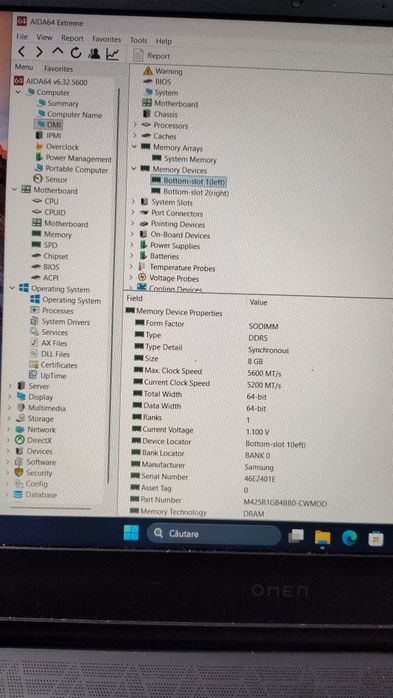Viewport: 393px width, 698px height.
Task: Click the Forward navigation arrow
Action: (x=39, y=53)
